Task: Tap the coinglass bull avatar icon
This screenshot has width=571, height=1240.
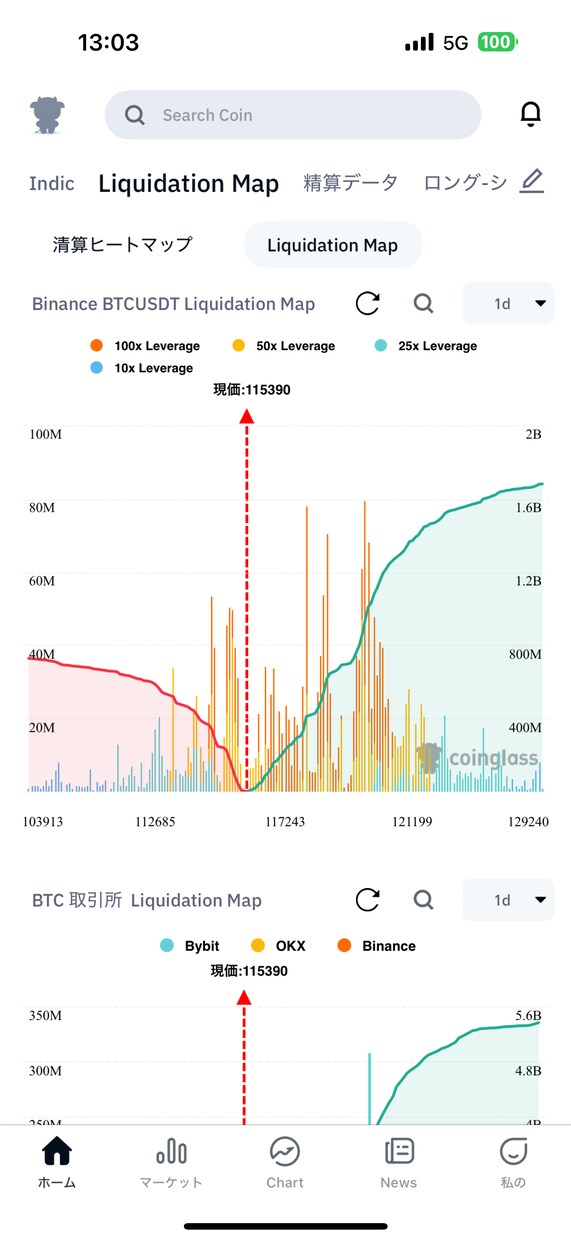Action: [x=46, y=115]
